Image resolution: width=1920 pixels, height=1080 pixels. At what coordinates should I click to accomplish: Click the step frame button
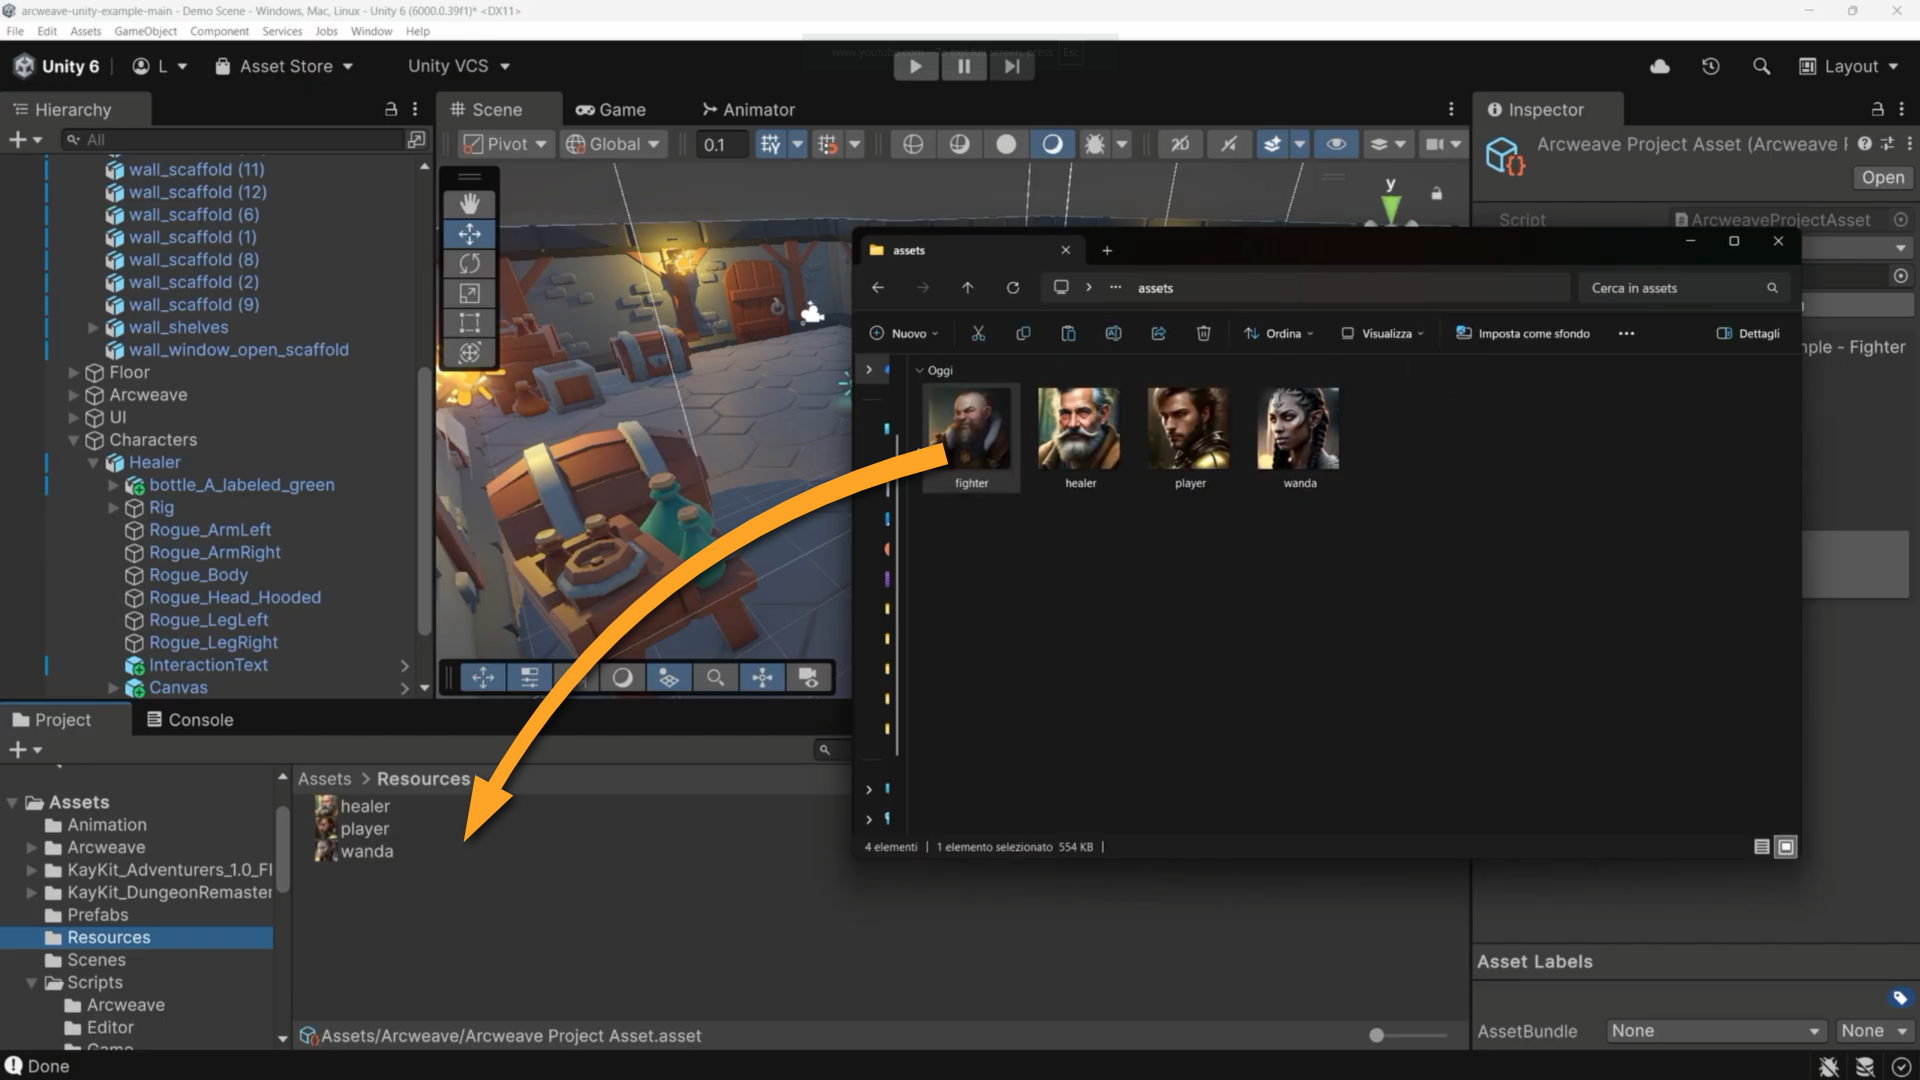[1012, 66]
